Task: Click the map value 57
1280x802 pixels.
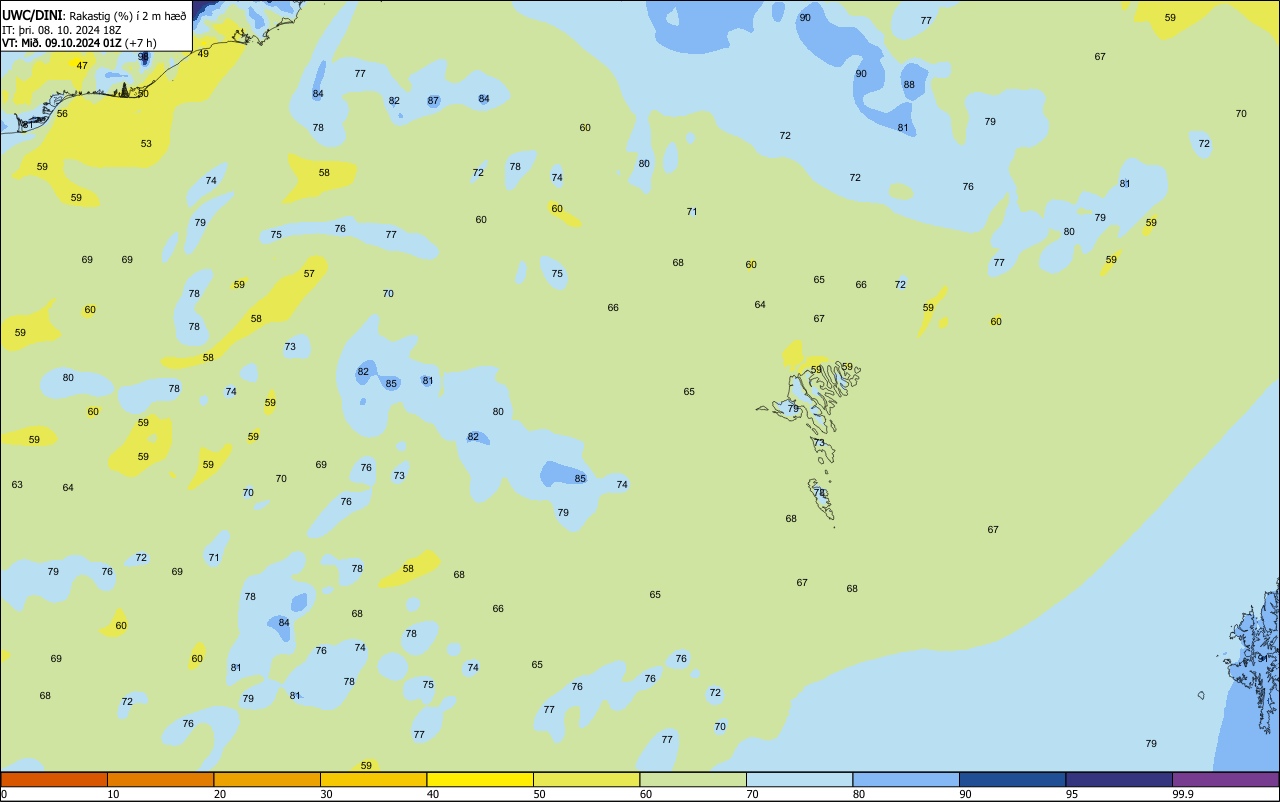Action: pyautogui.click(x=309, y=274)
